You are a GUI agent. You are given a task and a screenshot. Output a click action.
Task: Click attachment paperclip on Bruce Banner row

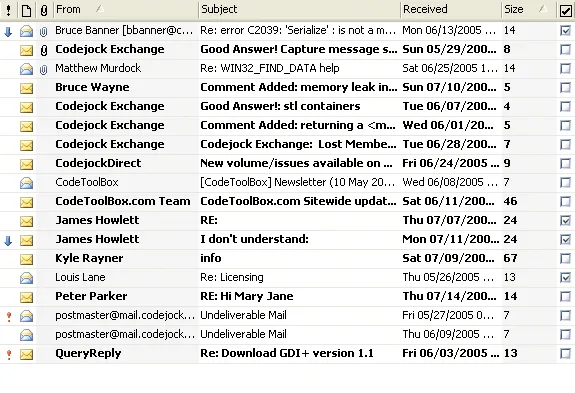click(44, 32)
